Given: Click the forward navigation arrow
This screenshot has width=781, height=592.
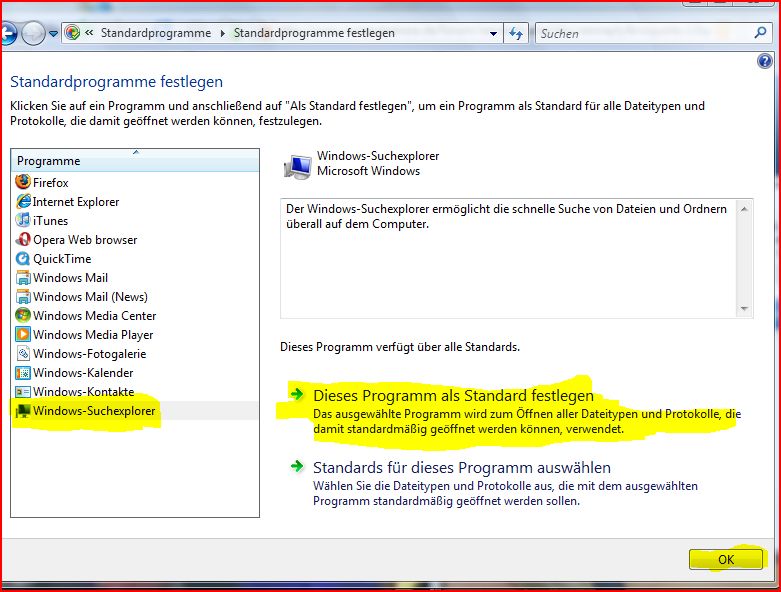Looking at the screenshot, I should (33, 34).
